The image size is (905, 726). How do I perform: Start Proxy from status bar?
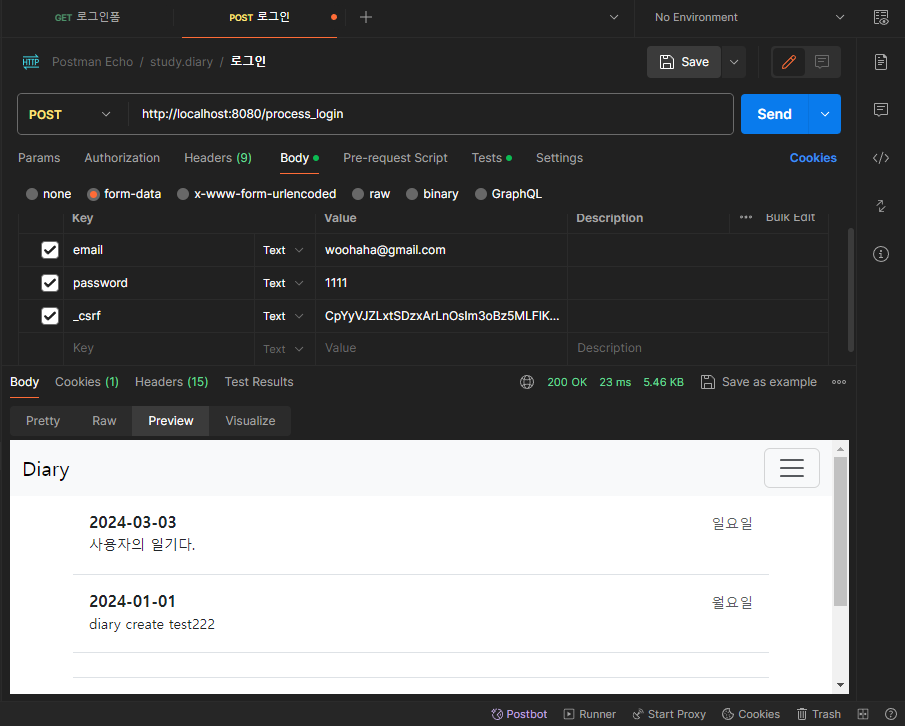[669, 714]
